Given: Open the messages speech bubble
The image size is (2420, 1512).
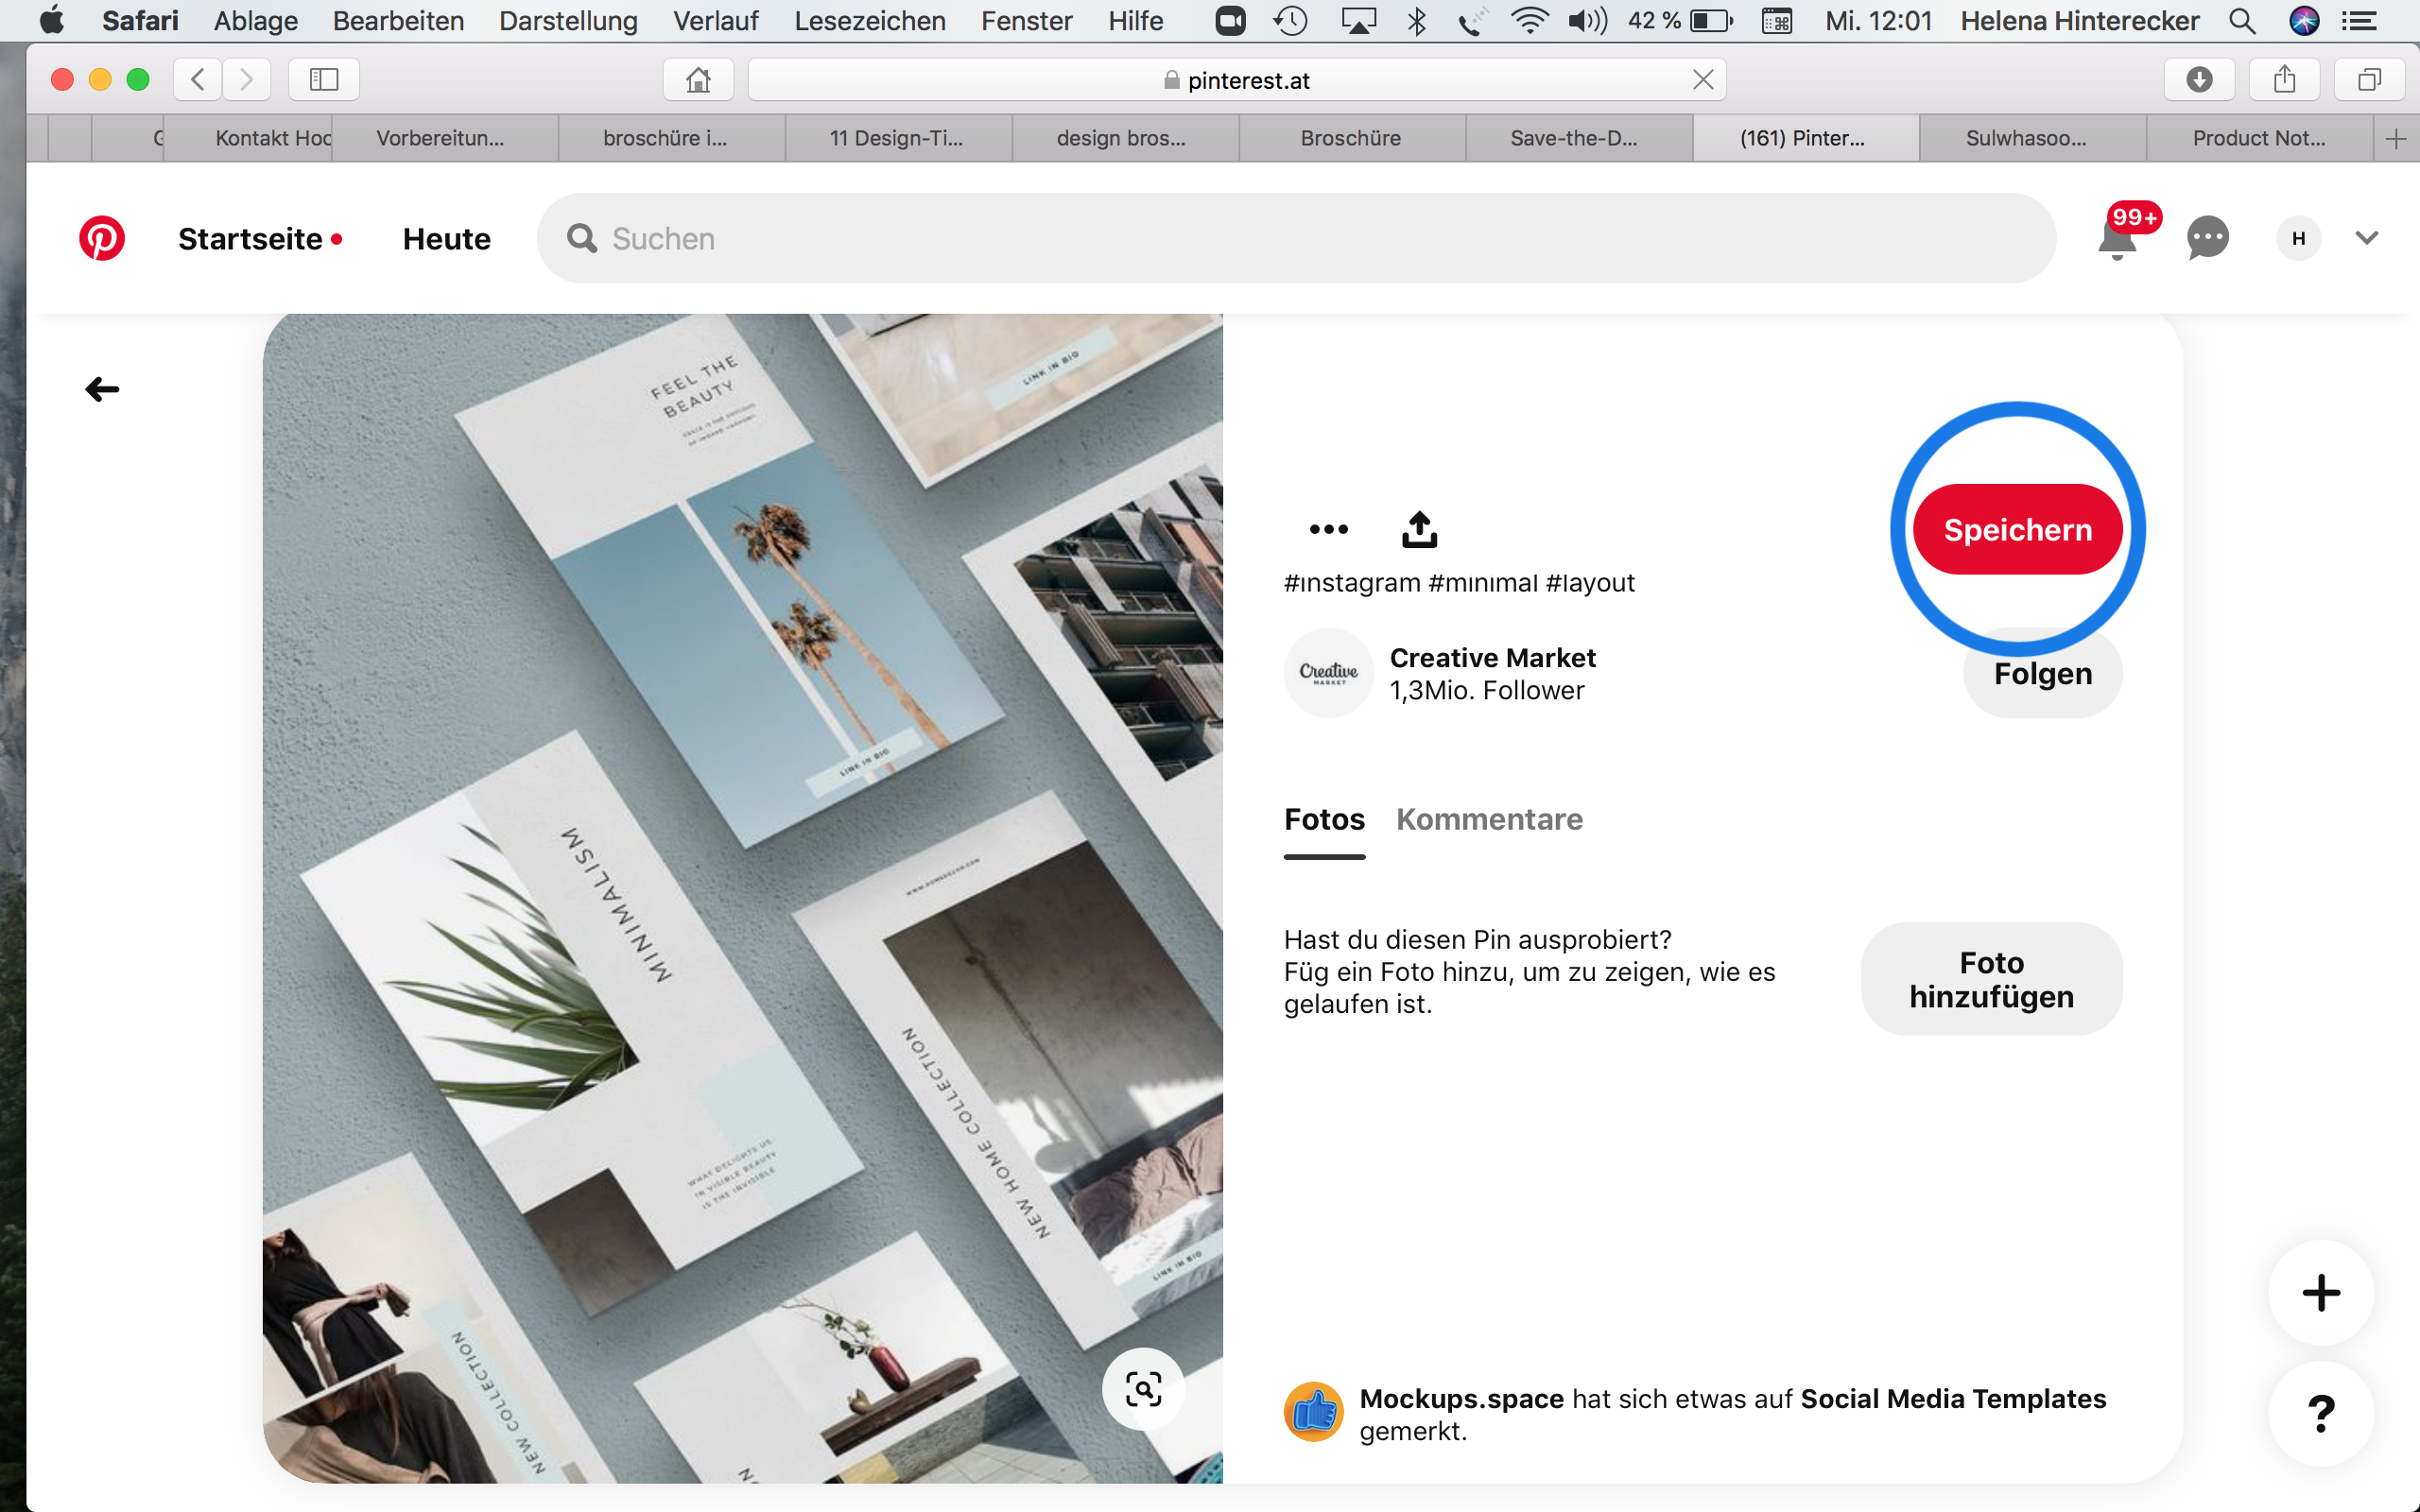Looking at the screenshot, I should point(2207,239).
